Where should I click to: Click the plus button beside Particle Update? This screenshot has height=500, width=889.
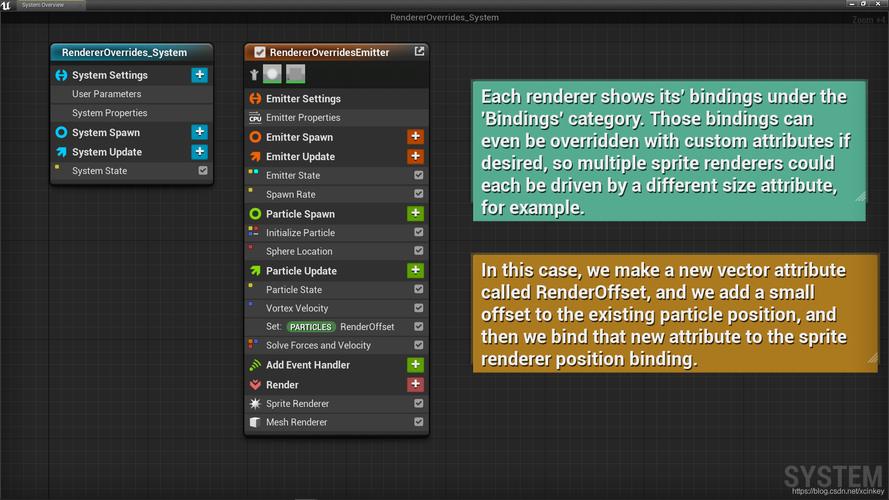415,271
